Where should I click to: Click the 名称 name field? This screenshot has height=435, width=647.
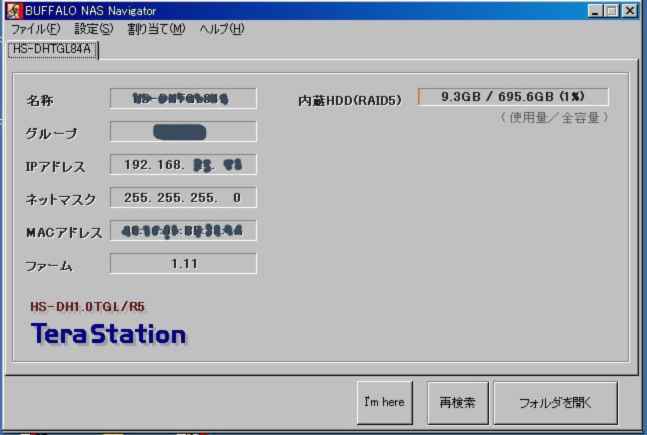point(183,99)
